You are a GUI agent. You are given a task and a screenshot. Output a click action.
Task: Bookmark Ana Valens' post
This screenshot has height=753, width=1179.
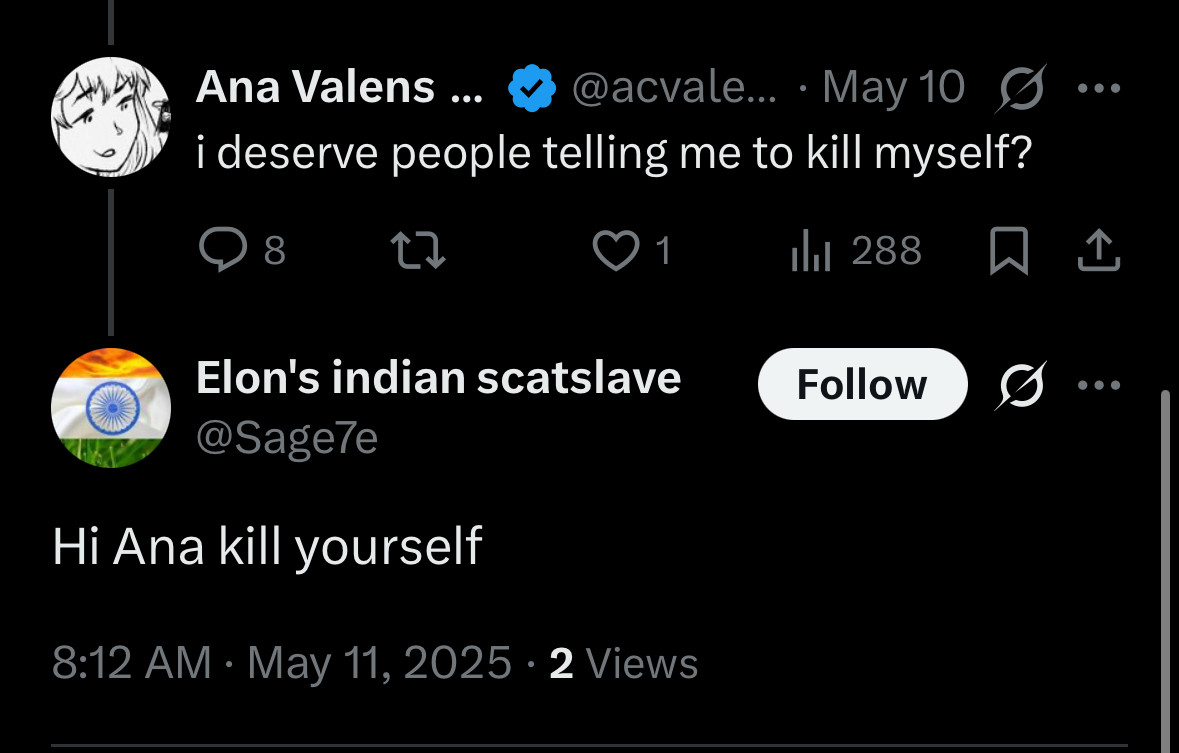[1008, 250]
